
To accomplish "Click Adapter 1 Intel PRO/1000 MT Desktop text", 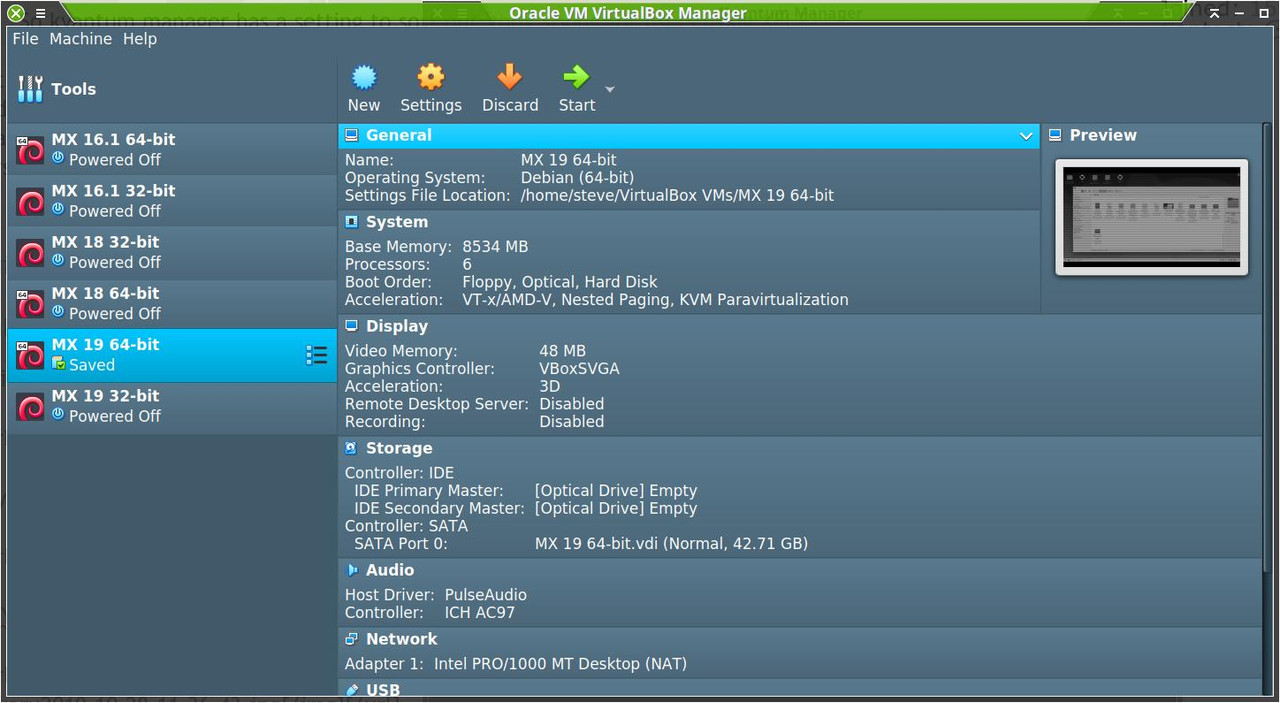I will click(560, 664).
